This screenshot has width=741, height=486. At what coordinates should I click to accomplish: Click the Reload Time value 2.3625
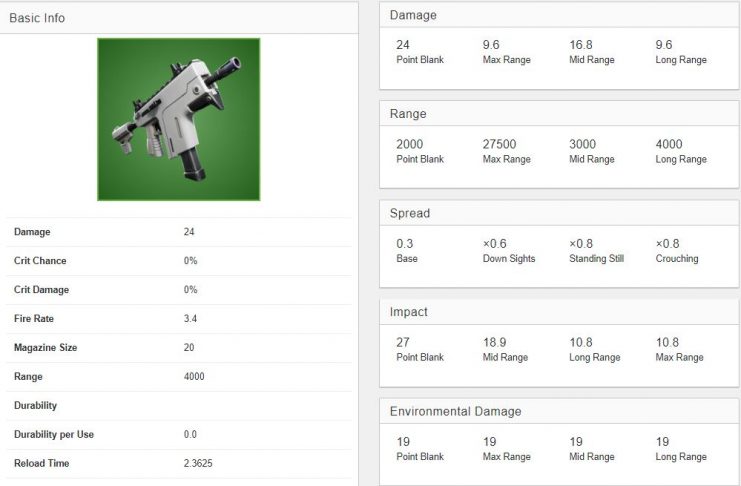tap(198, 463)
